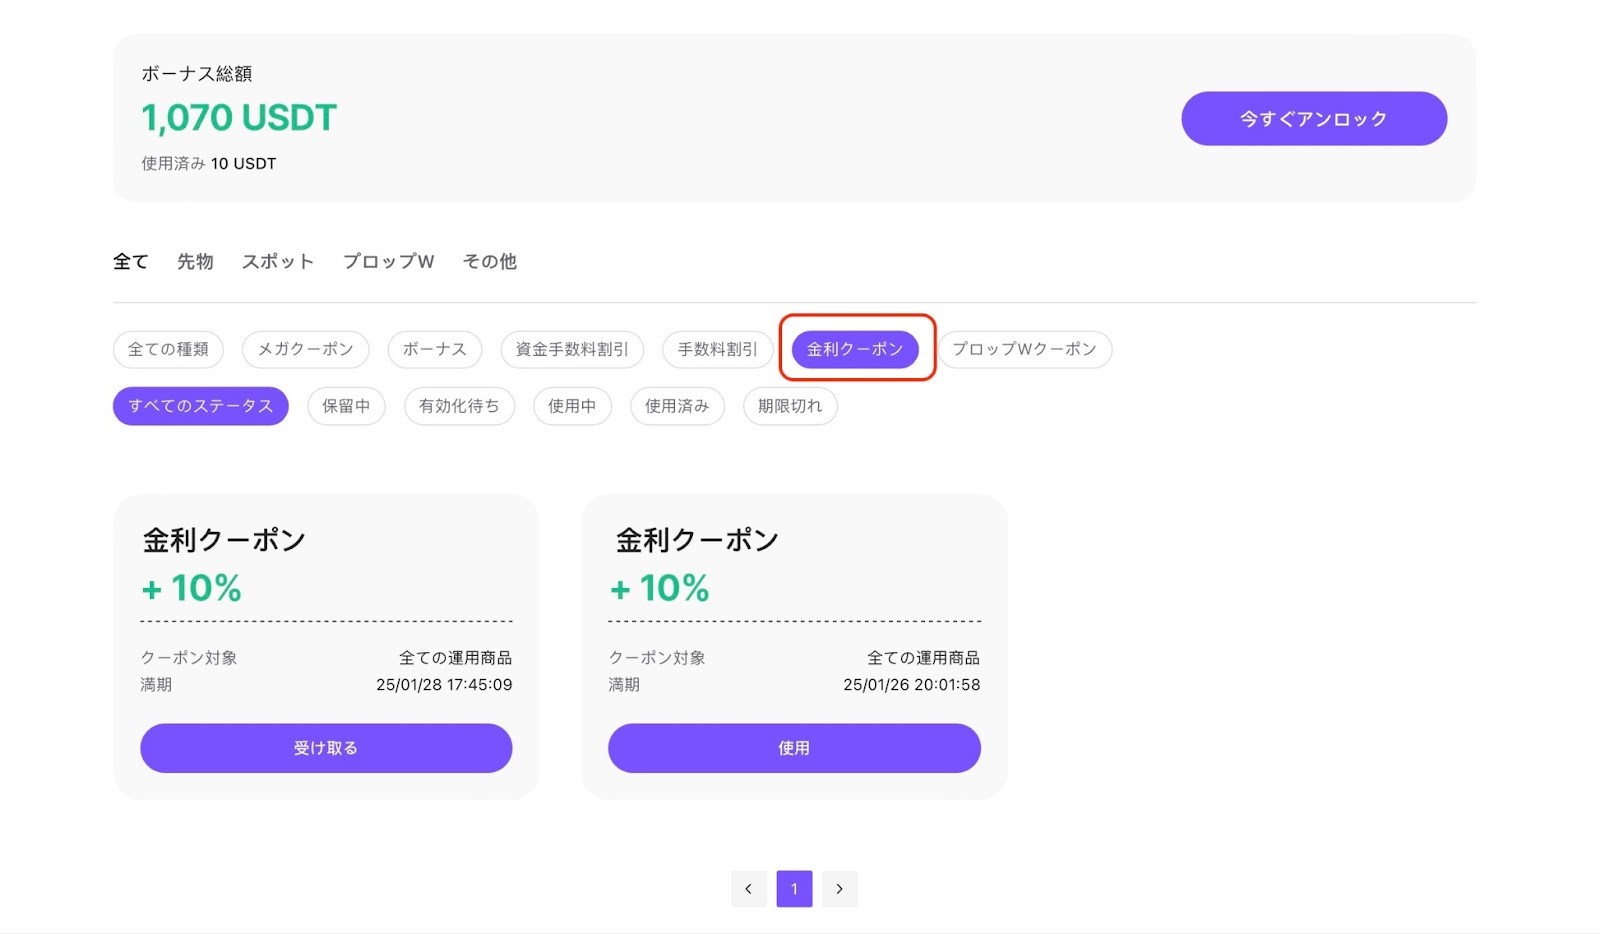The image size is (1600, 934).
Task: Switch to the プロップW tab
Action: (x=389, y=262)
